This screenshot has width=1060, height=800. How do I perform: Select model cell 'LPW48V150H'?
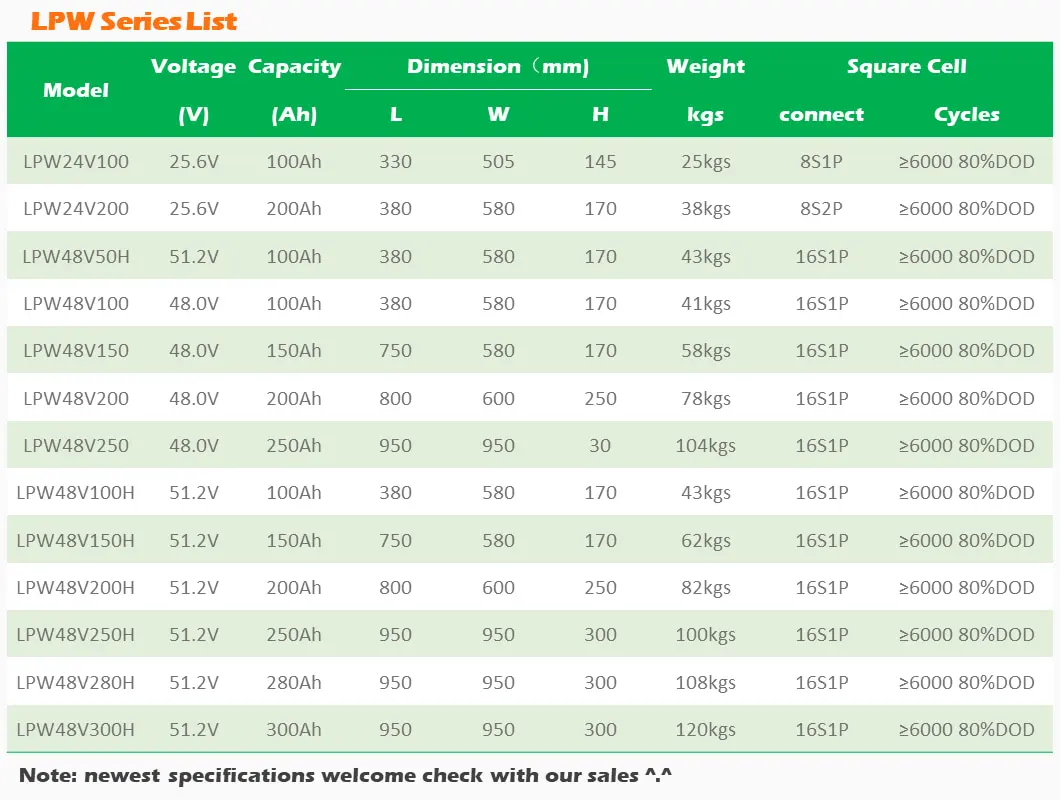[x=76, y=540]
